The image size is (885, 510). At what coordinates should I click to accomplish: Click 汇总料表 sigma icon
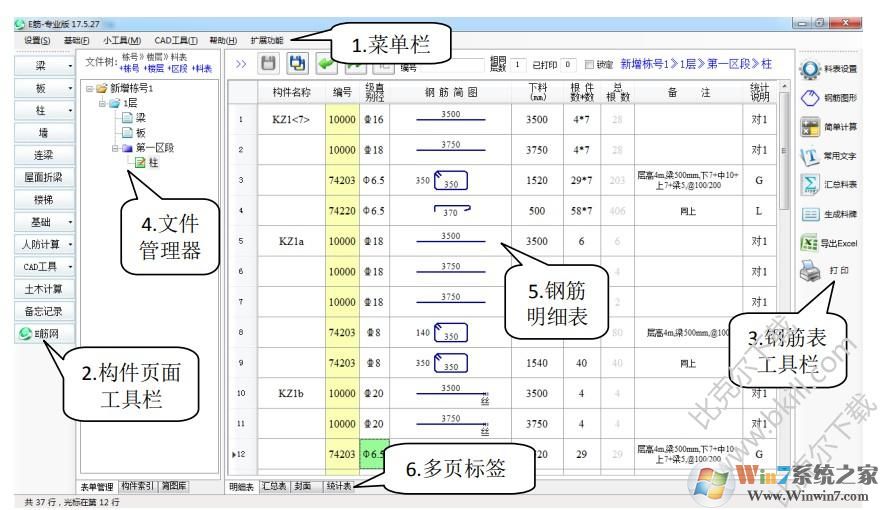tap(810, 184)
